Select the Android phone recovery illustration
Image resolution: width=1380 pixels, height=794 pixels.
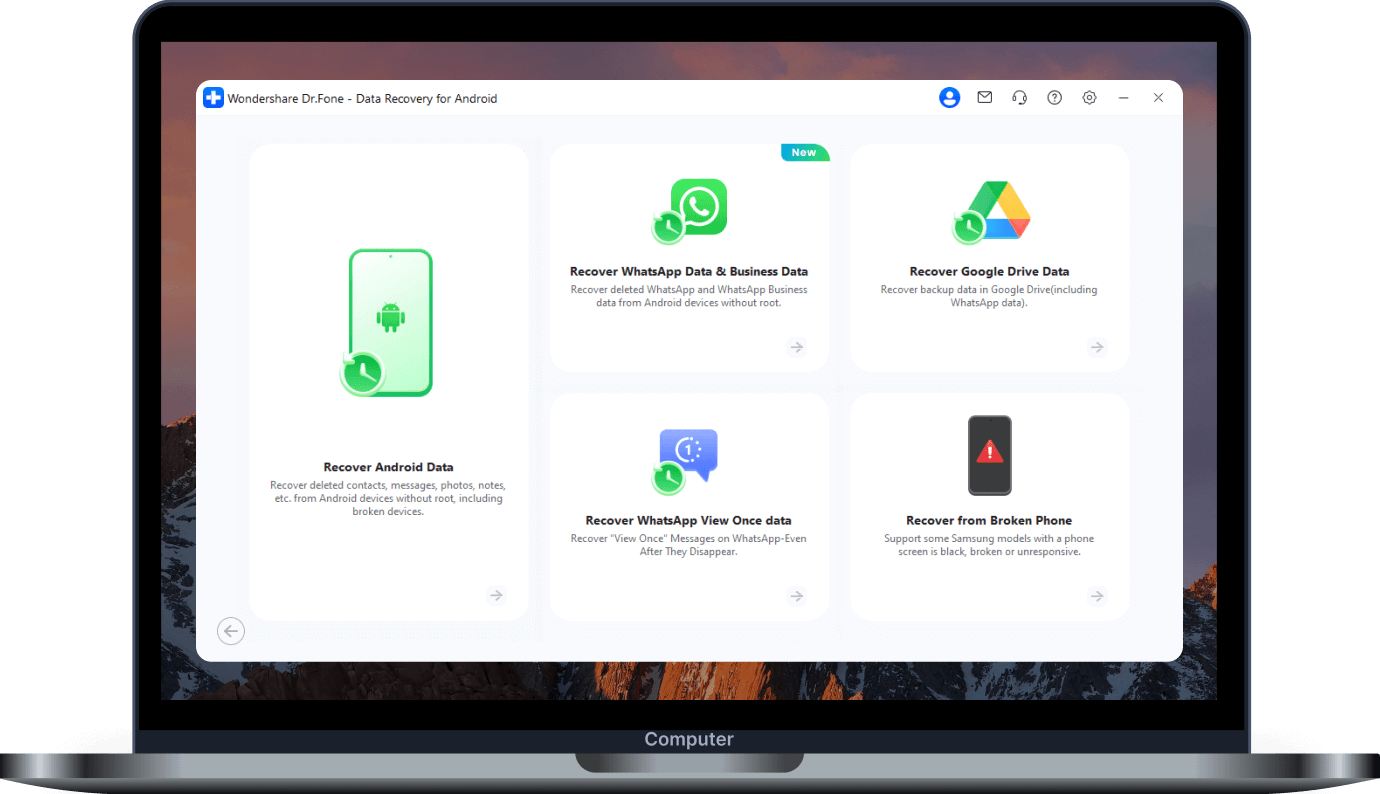pyautogui.click(x=388, y=322)
